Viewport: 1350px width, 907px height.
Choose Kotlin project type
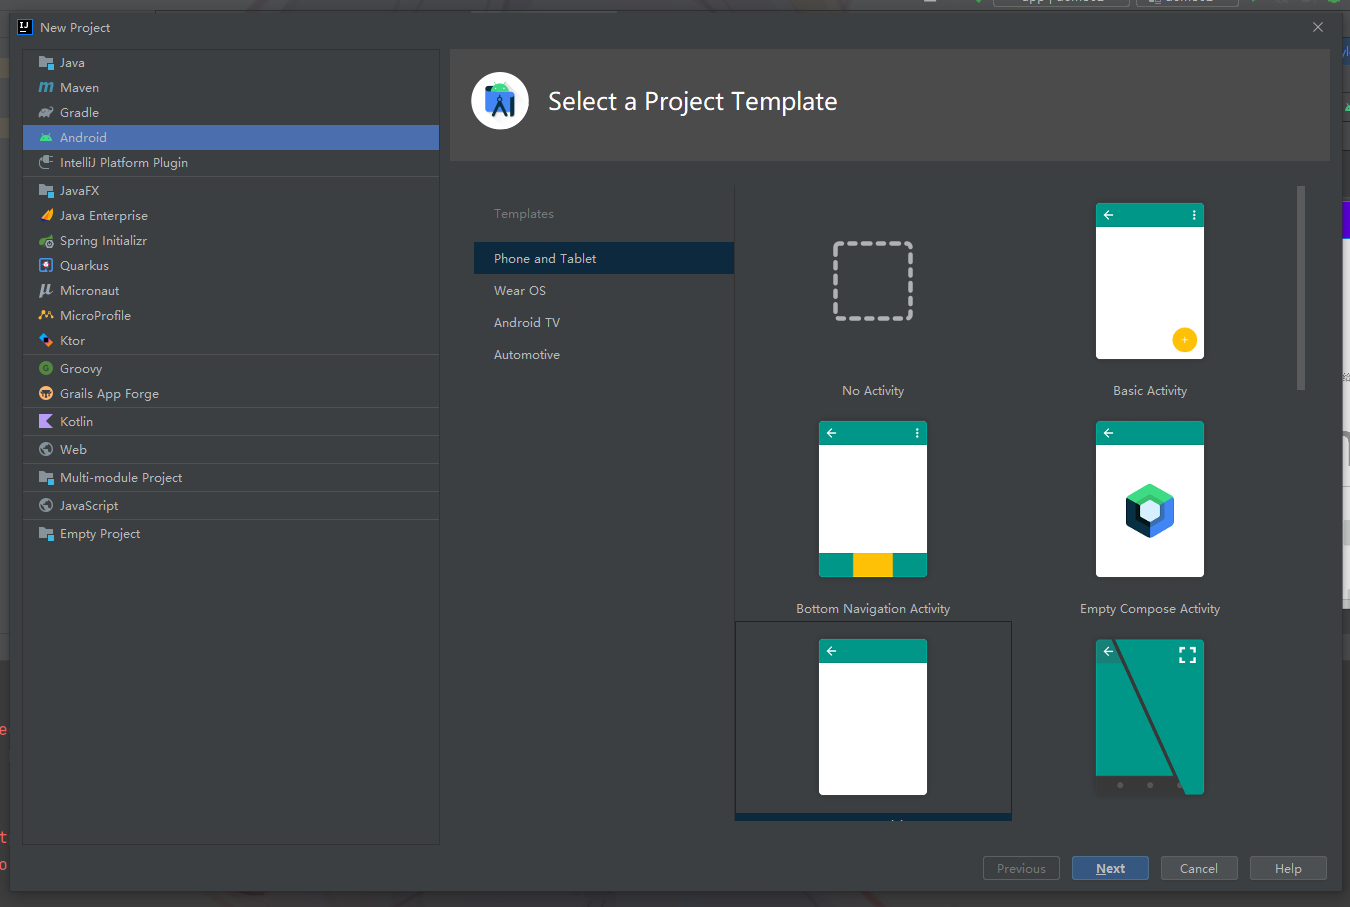(x=231, y=422)
